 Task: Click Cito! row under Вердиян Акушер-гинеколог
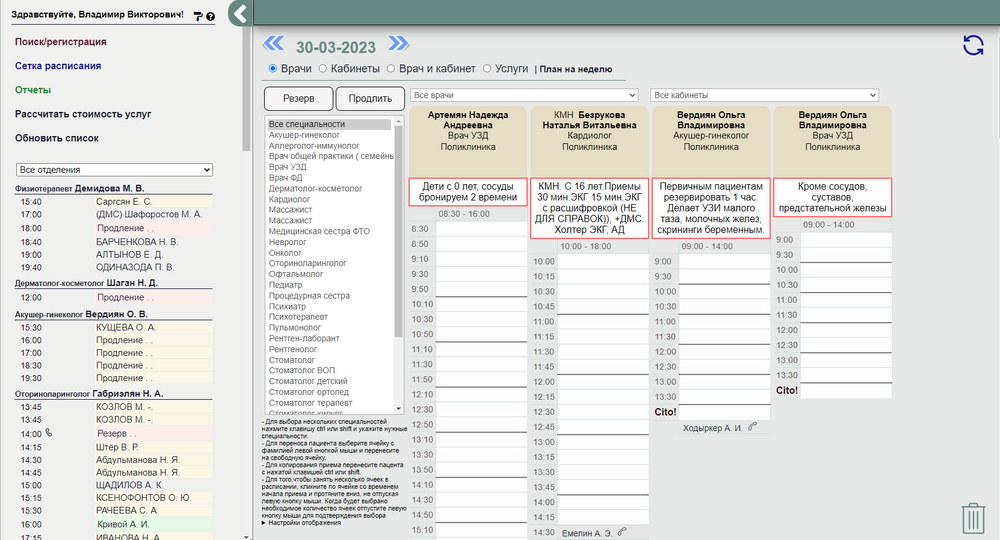[x=724, y=412]
